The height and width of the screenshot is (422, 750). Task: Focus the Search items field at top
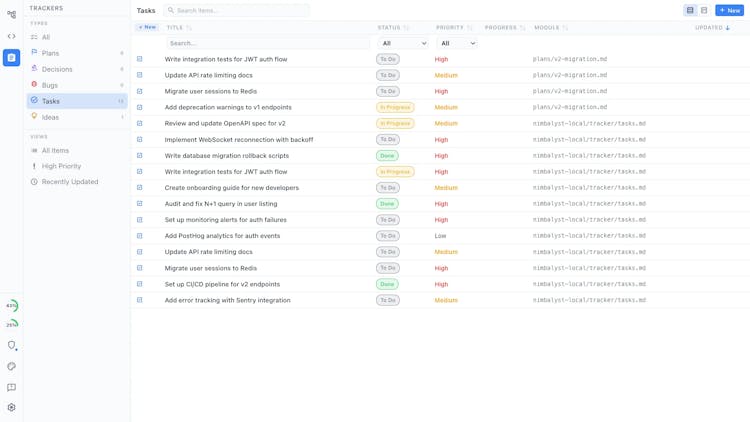pos(240,10)
